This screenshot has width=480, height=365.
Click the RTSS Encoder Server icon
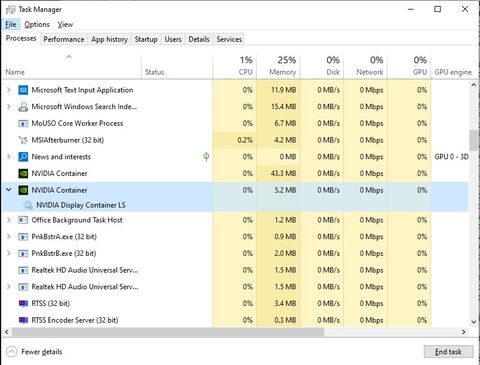(x=23, y=320)
